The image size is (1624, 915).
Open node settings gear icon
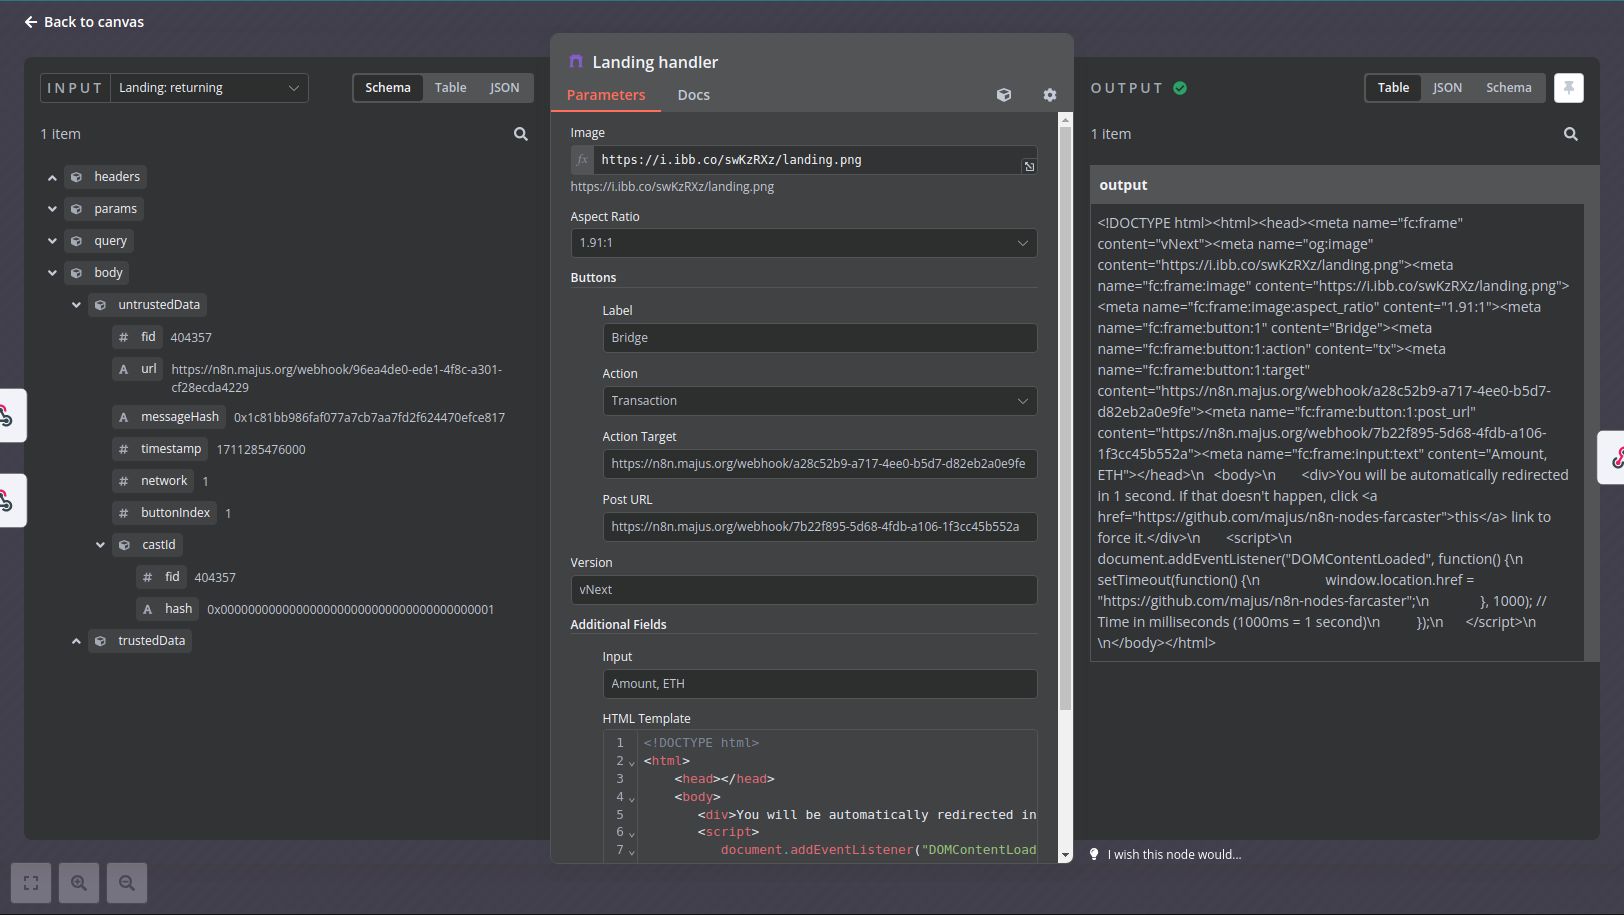1049,95
